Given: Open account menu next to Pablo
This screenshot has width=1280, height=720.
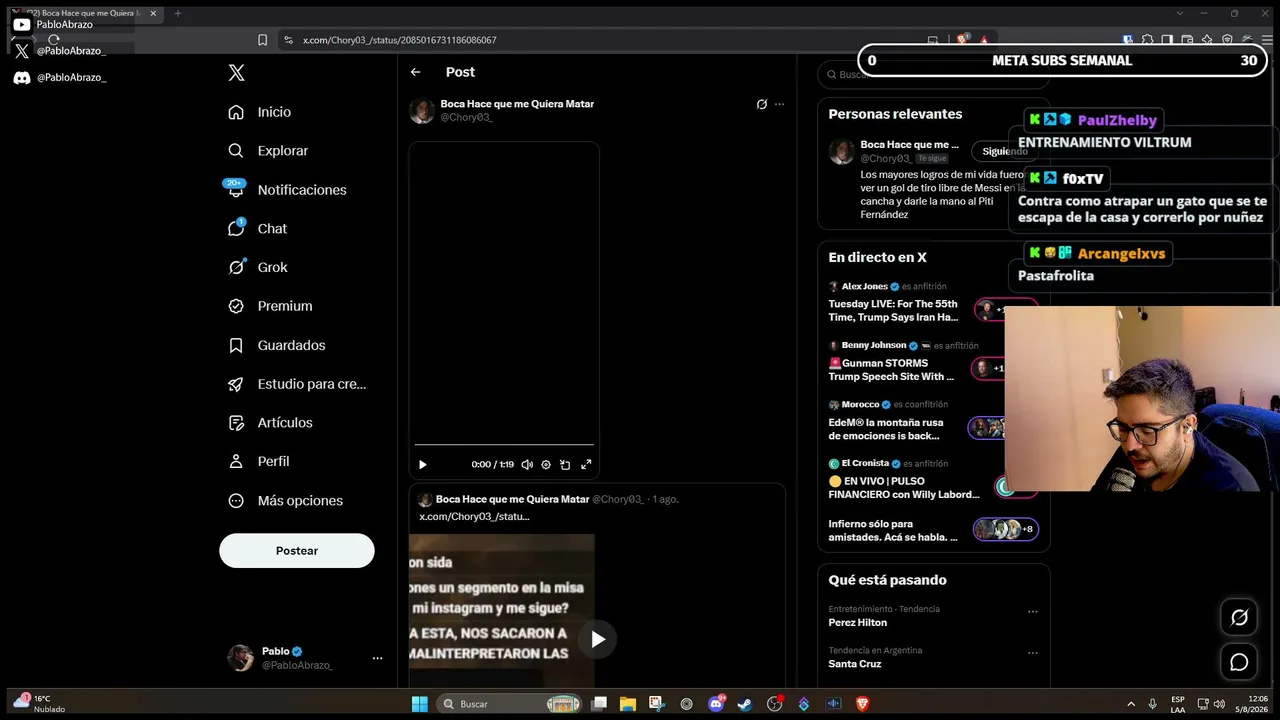Looking at the screenshot, I should click(377, 658).
